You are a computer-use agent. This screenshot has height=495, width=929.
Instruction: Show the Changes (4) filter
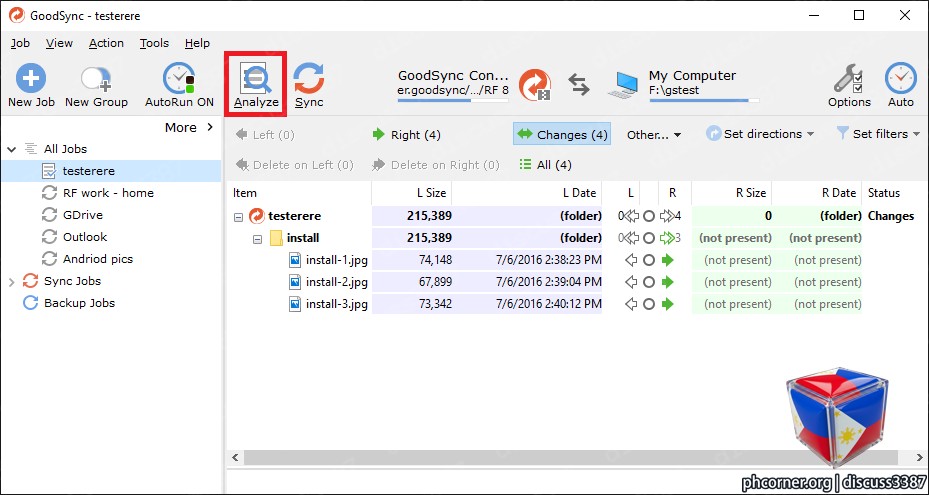coord(562,134)
